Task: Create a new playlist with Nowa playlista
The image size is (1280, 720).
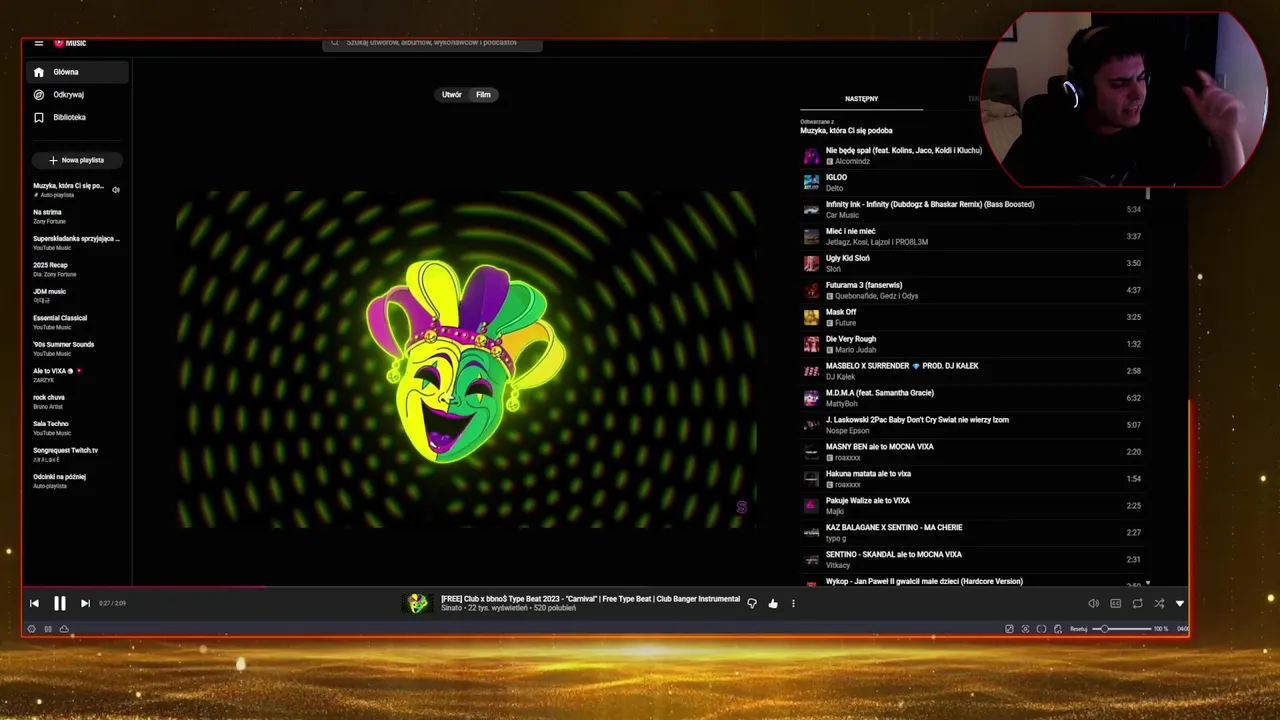Action: click(77, 160)
